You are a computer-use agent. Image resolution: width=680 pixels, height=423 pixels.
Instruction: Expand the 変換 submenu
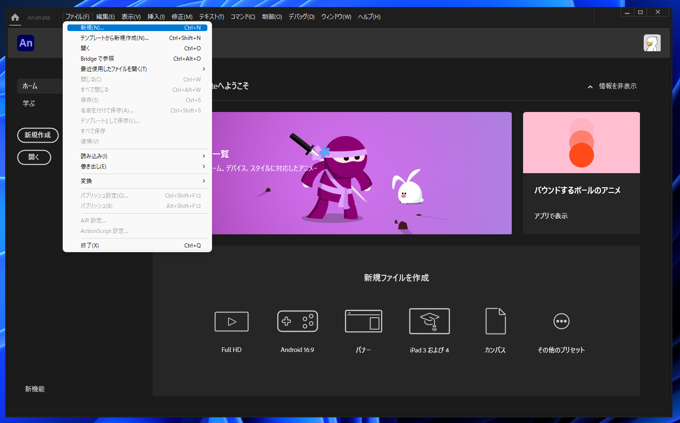coord(137,181)
